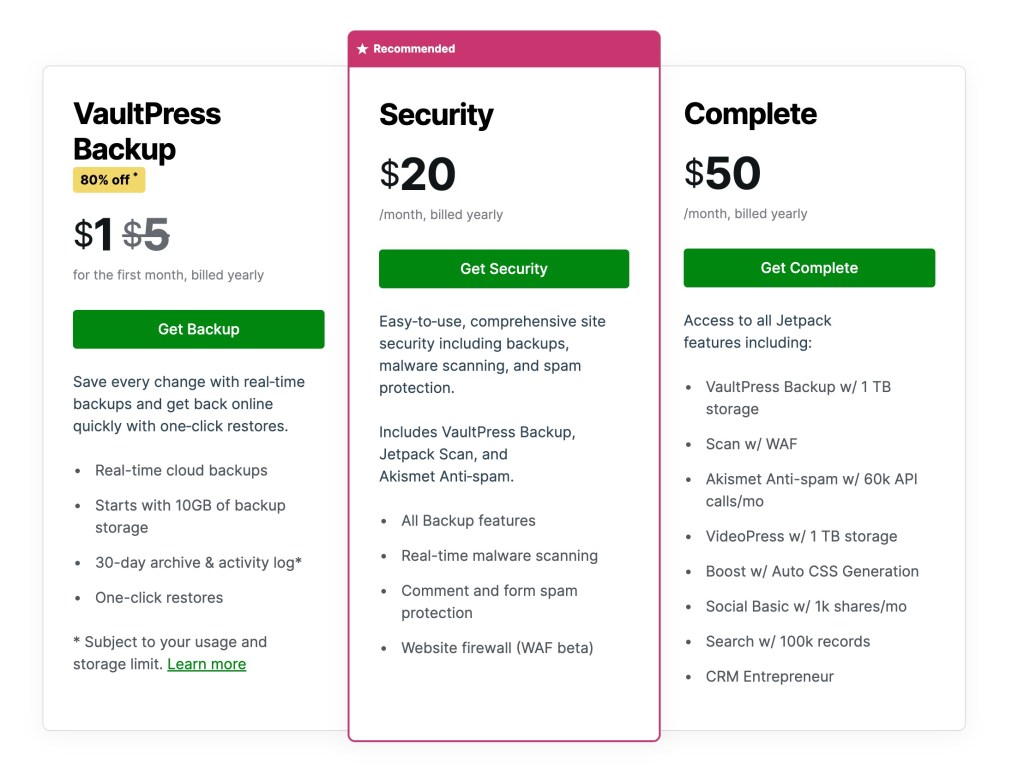This screenshot has height=773, width=1024.
Task: Open the Learn more link
Action: pos(206,664)
